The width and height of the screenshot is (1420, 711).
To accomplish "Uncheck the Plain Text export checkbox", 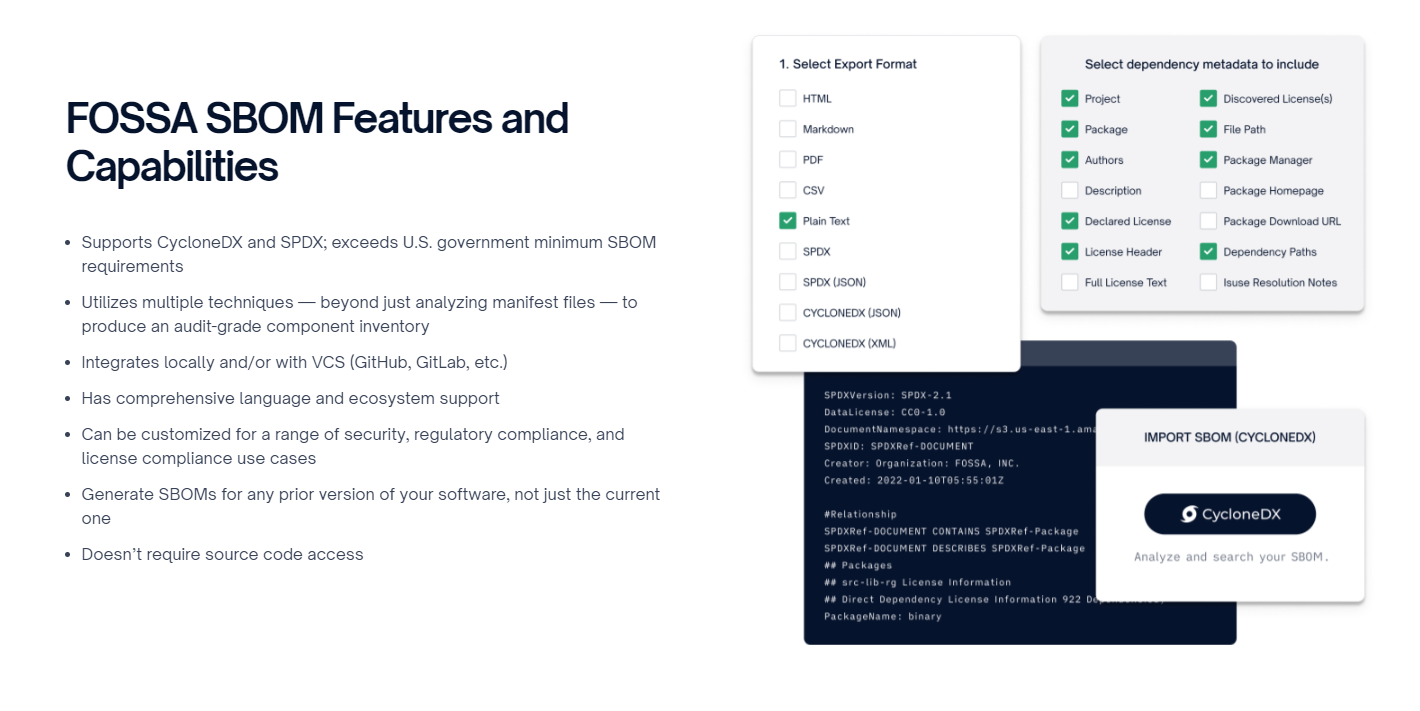I will (787, 221).
